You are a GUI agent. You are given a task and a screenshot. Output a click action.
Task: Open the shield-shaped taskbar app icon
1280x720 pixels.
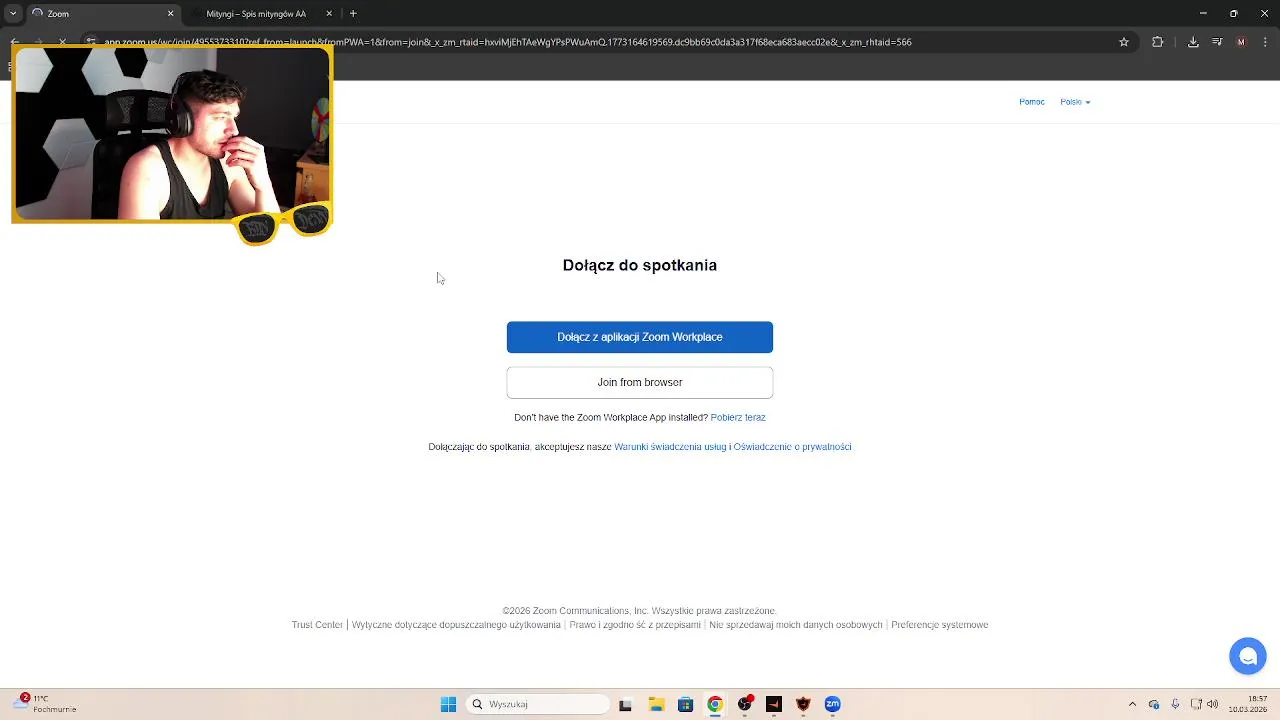803,704
